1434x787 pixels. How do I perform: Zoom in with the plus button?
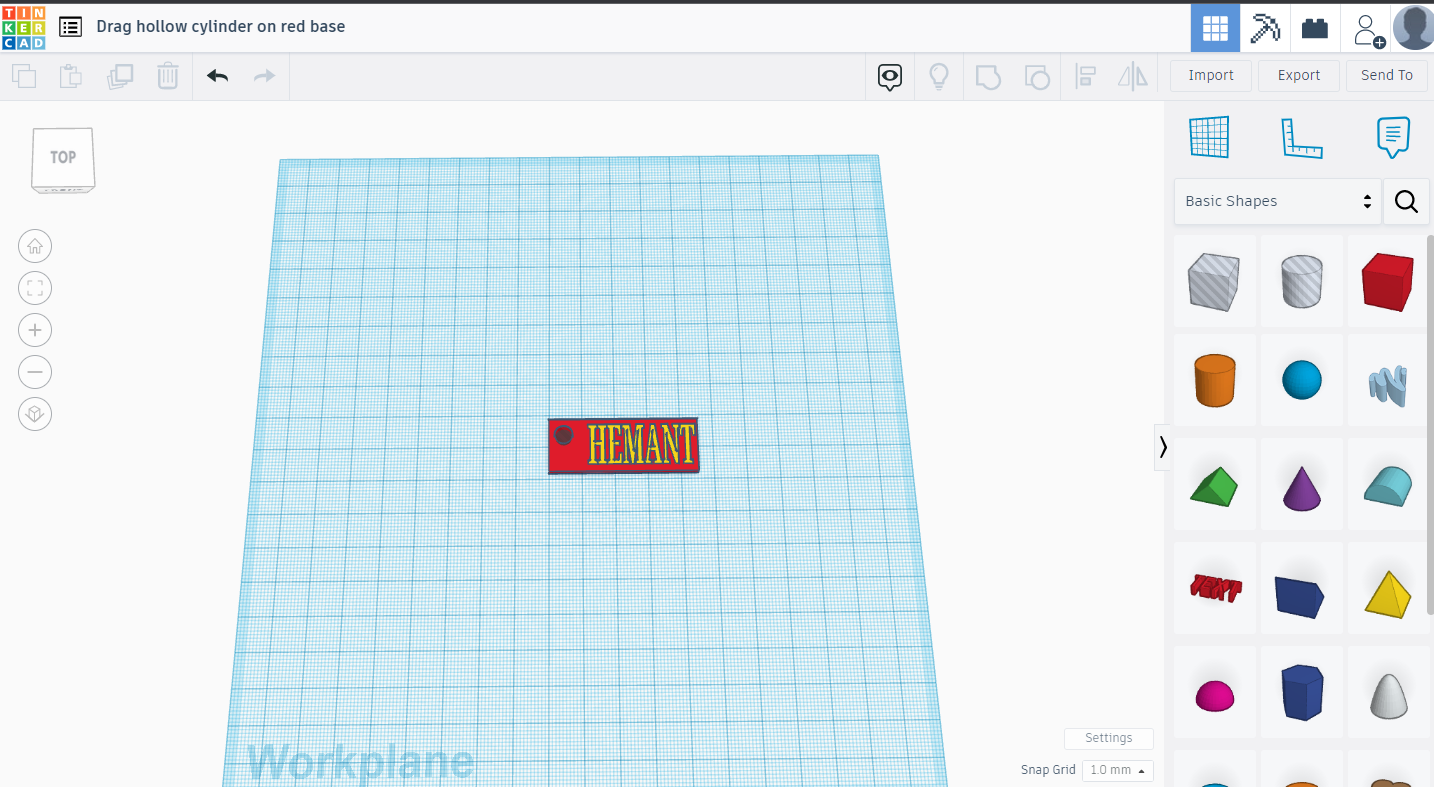[35, 330]
